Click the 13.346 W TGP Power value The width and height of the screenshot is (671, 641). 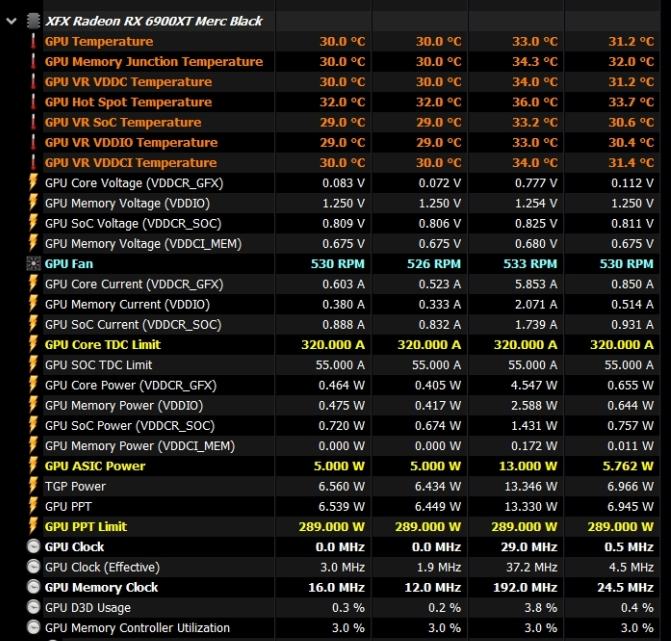tap(531, 486)
